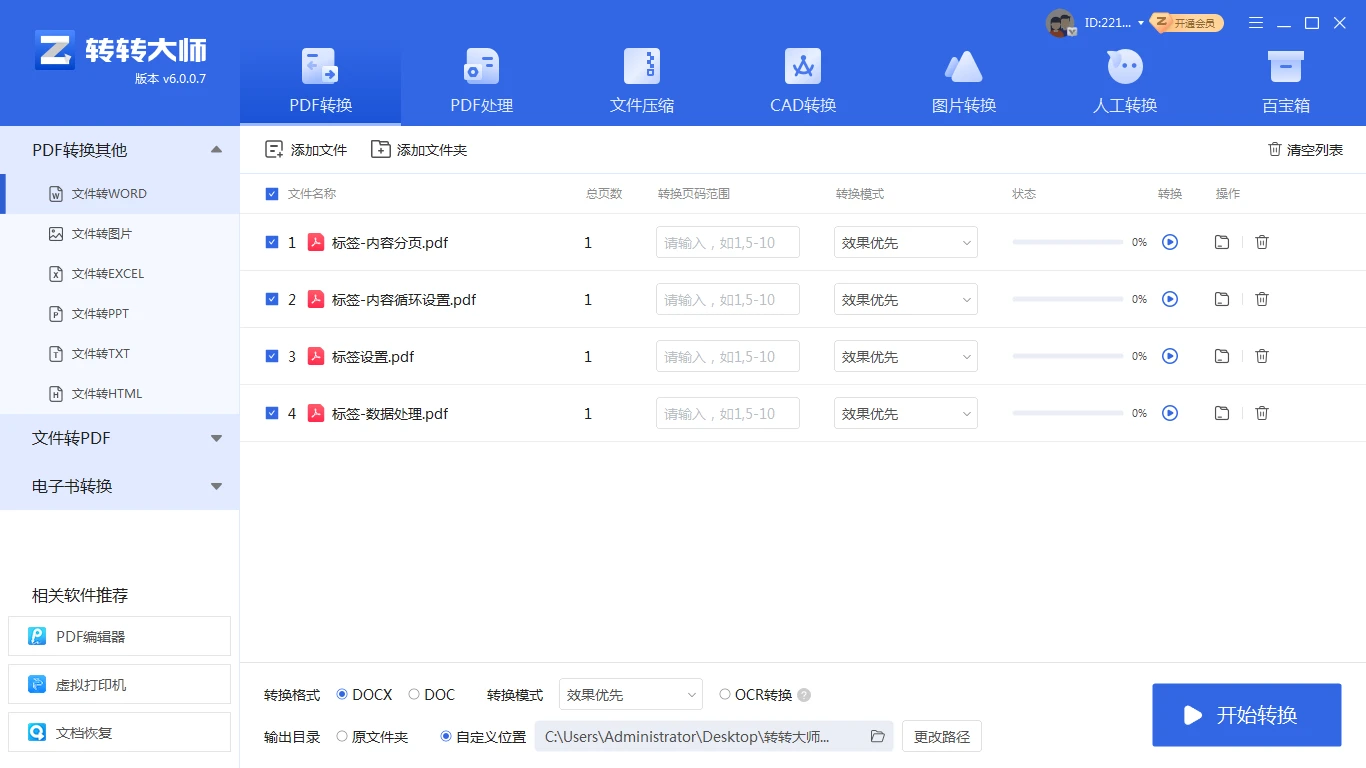Enable the OCR转换 option
Image resolution: width=1366 pixels, height=768 pixels.
(x=725, y=695)
